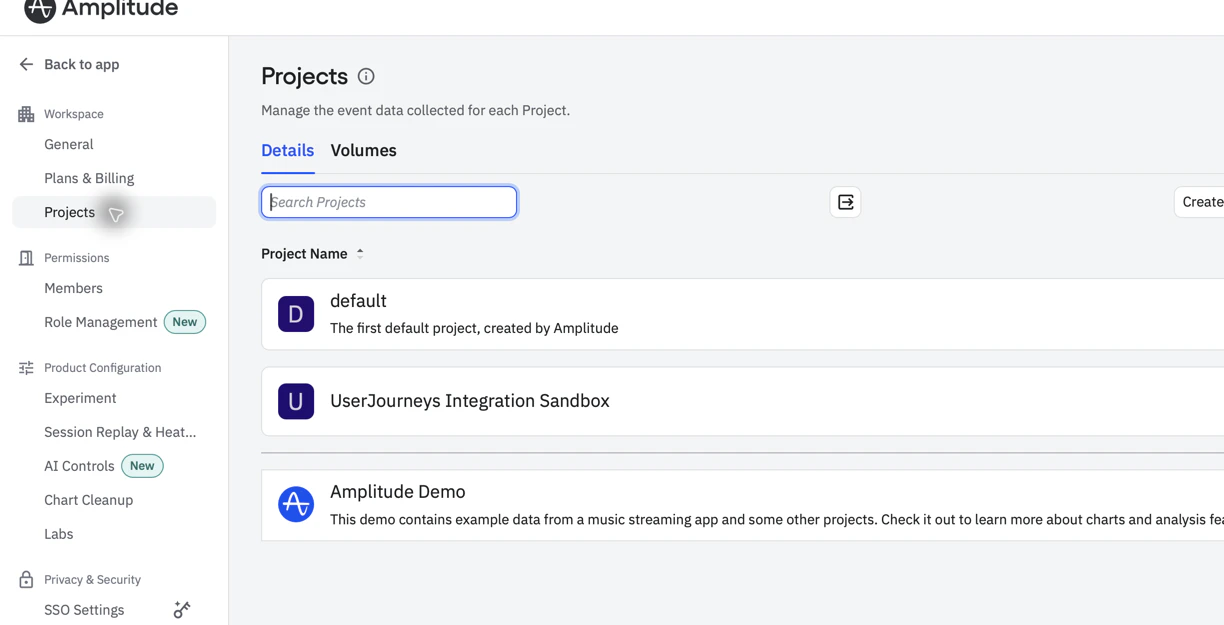Click the Amplitude Demo description text
1224x625 pixels.
click(777, 520)
